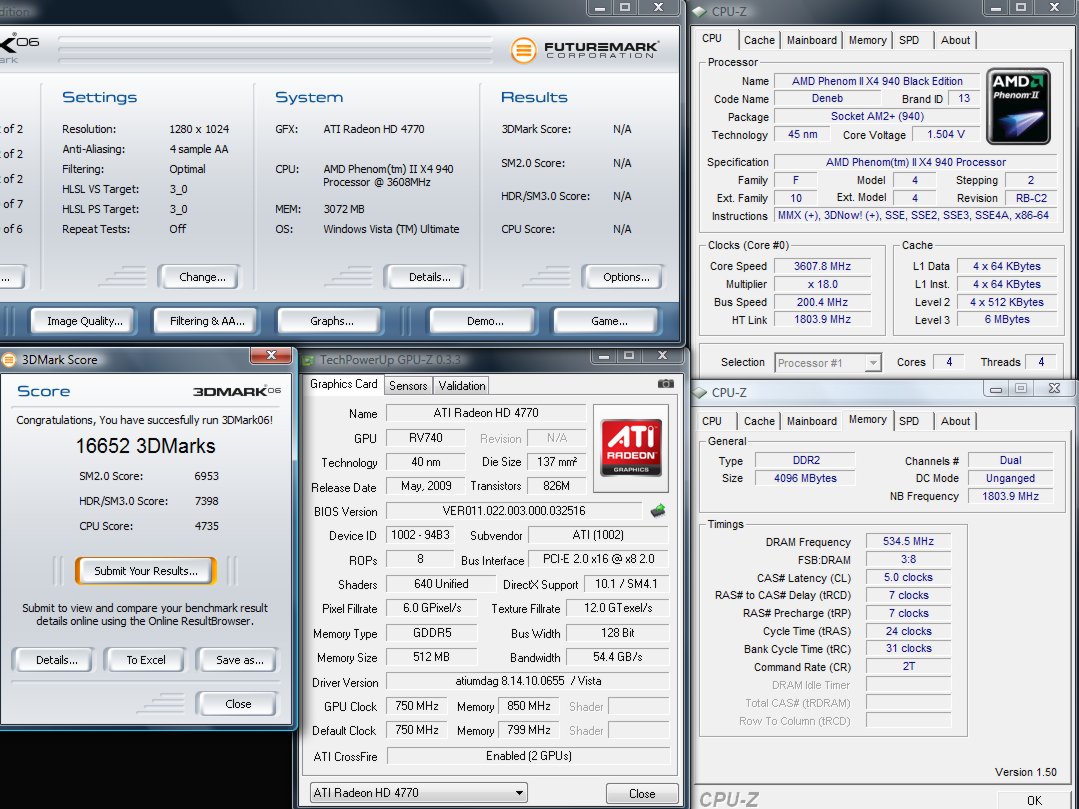Viewport: 1079px width, 809px height.
Task: Click the GPU Clock 750 MHz field
Action: coord(417,706)
